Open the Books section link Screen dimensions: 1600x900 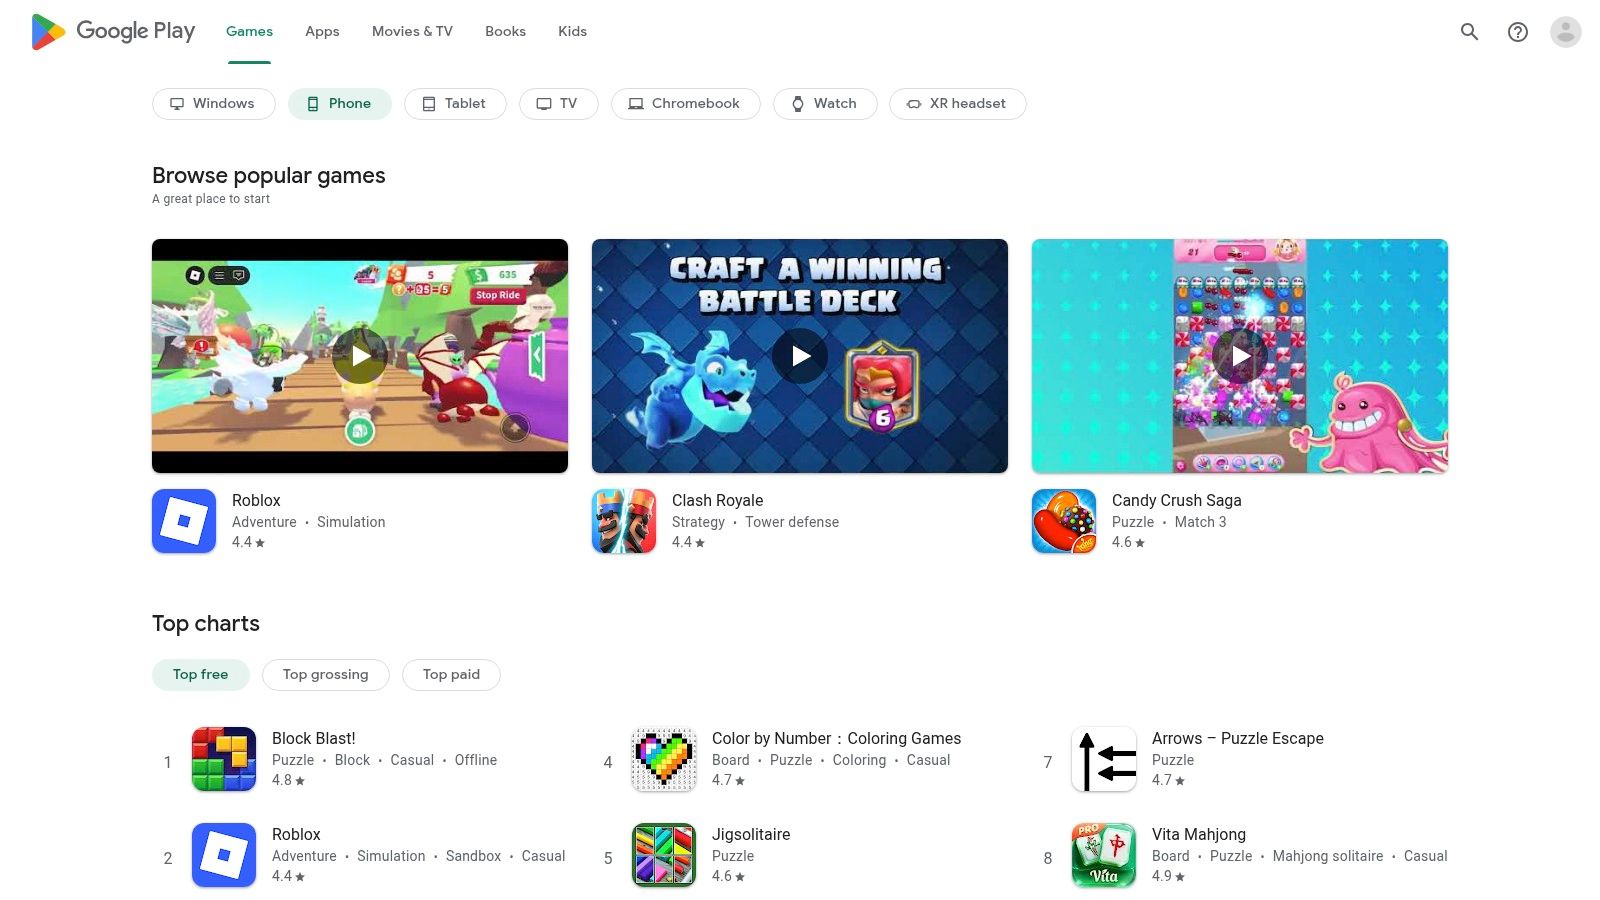[505, 31]
